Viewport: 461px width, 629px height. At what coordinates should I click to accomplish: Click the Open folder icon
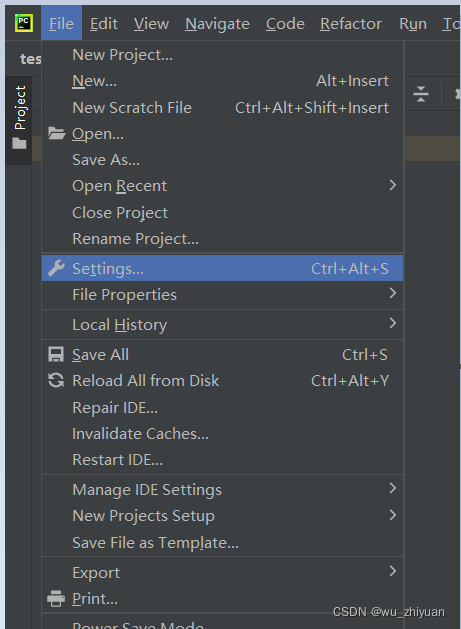coord(57,133)
